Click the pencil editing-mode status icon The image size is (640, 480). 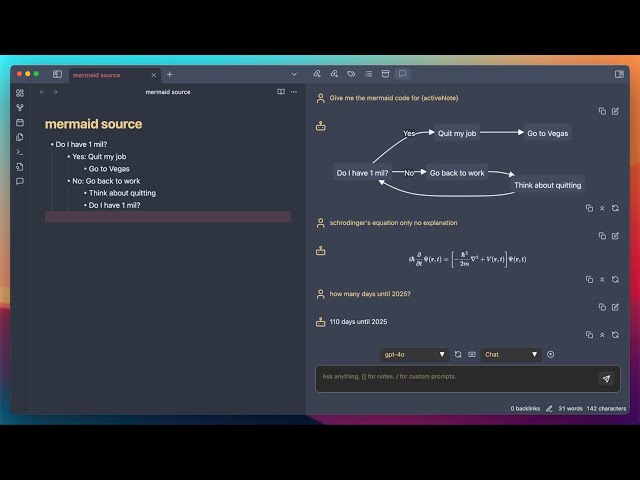coord(549,409)
